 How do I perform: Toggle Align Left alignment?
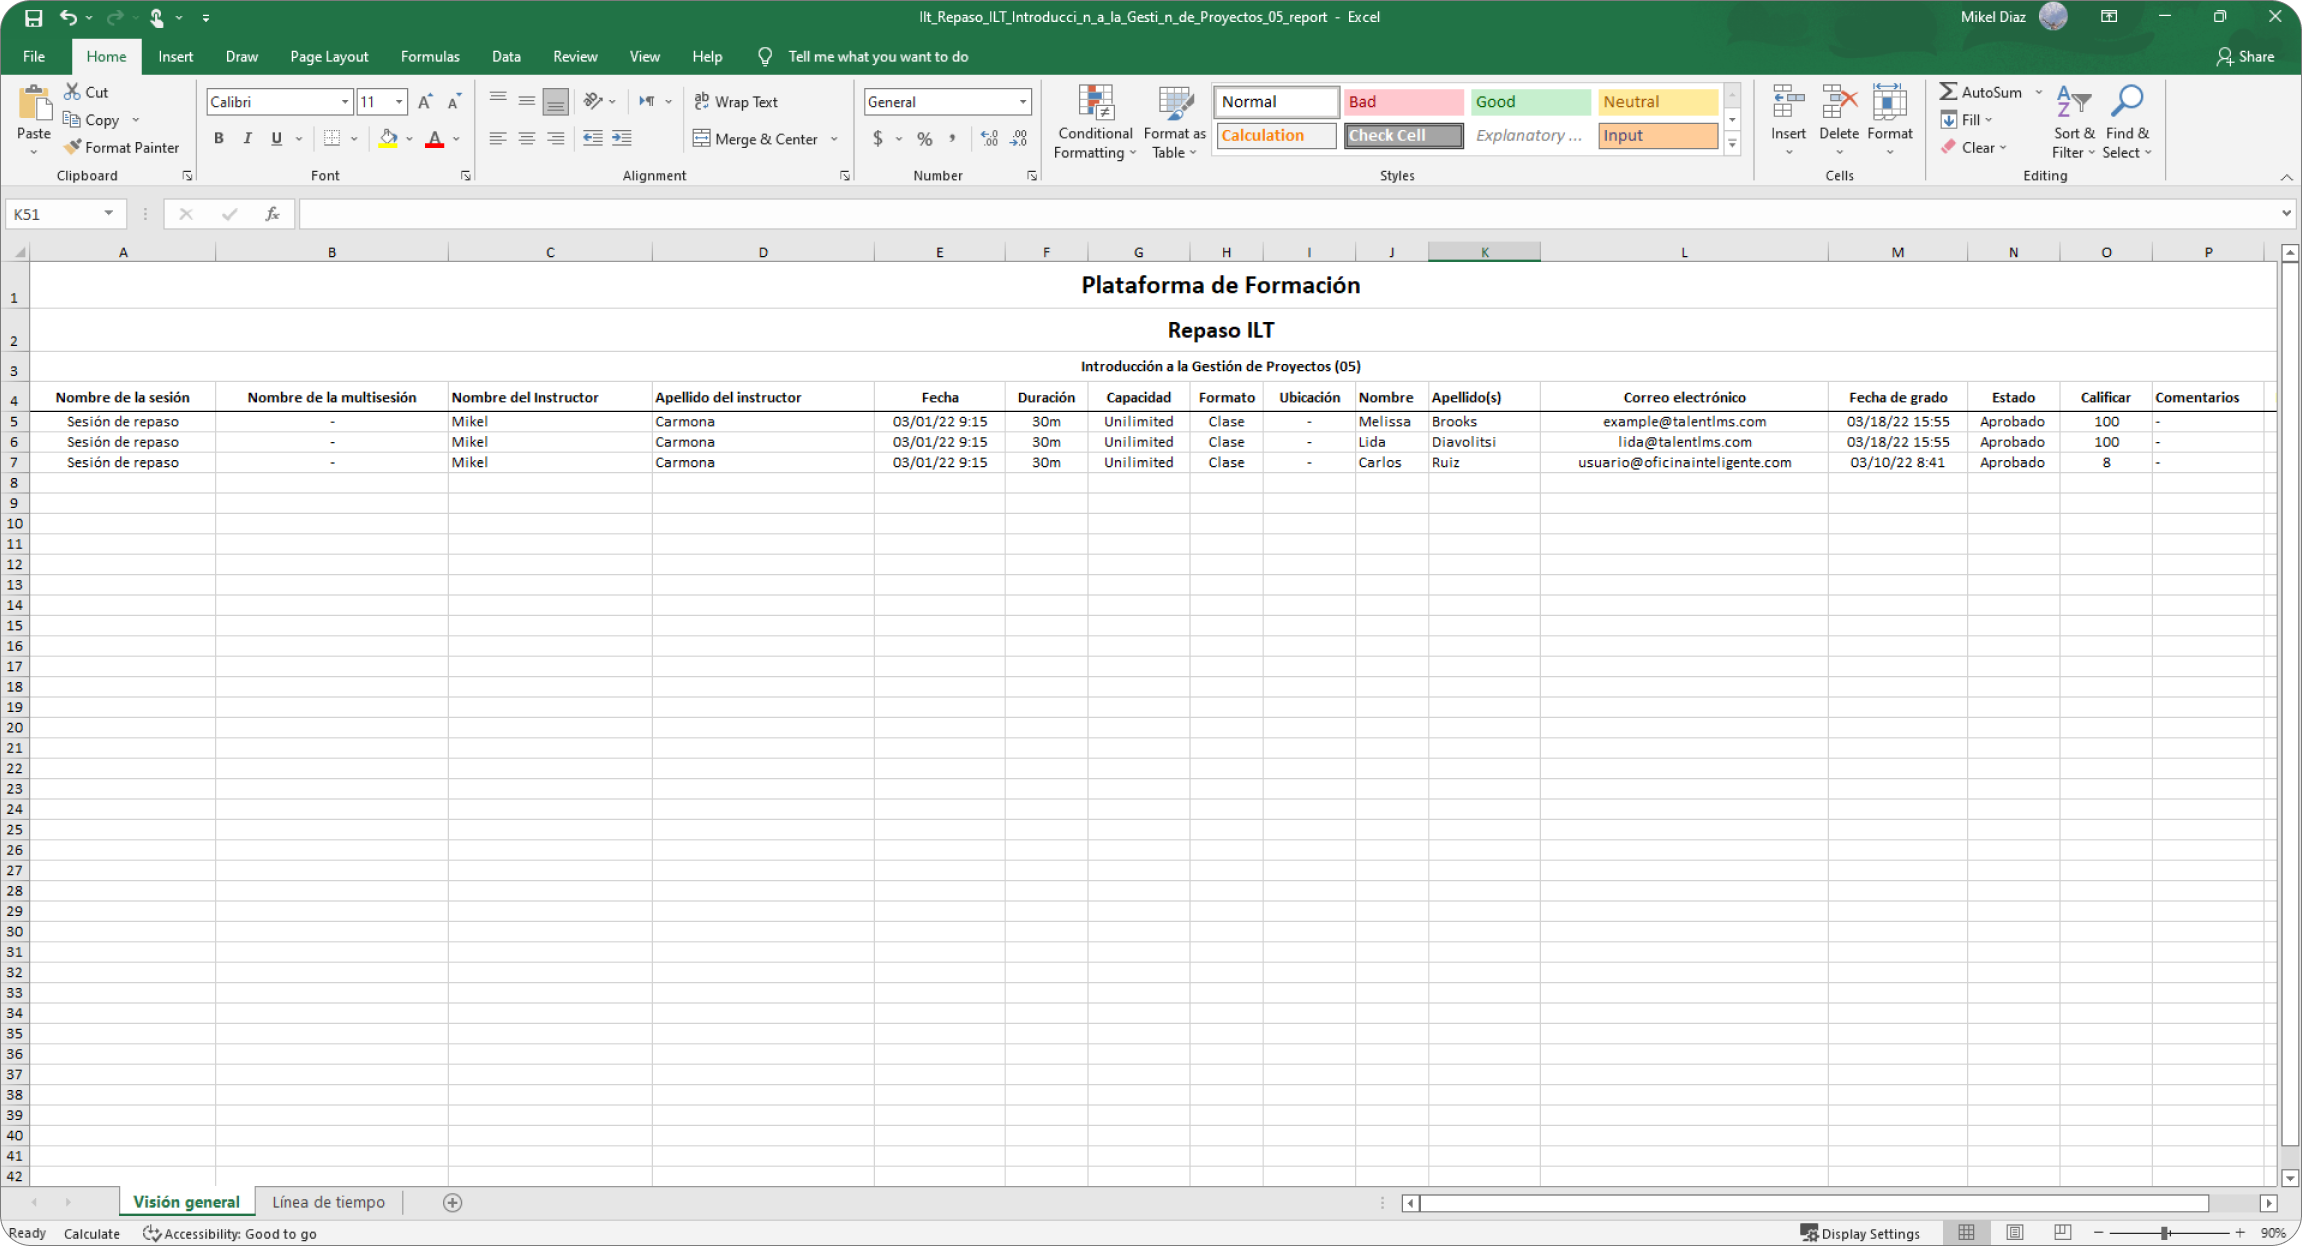[x=498, y=138]
